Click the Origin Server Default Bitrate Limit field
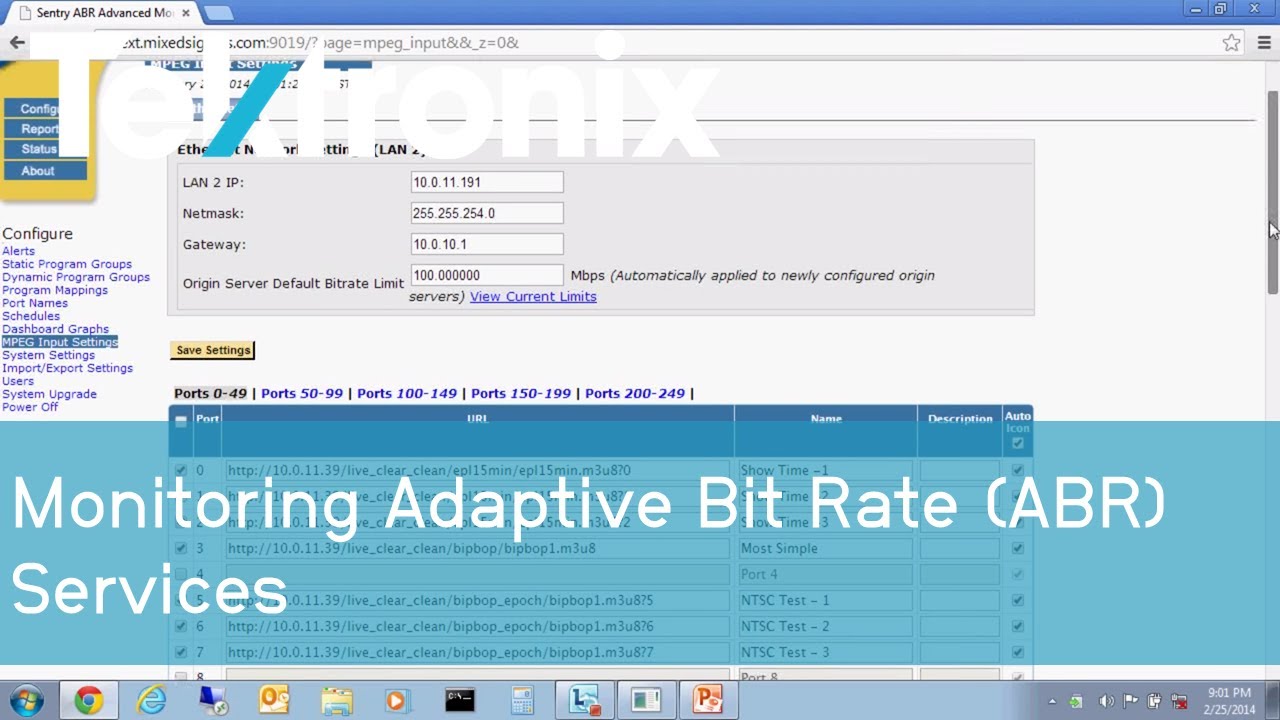The width and height of the screenshot is (1280, 720). (x=487, y=275)
